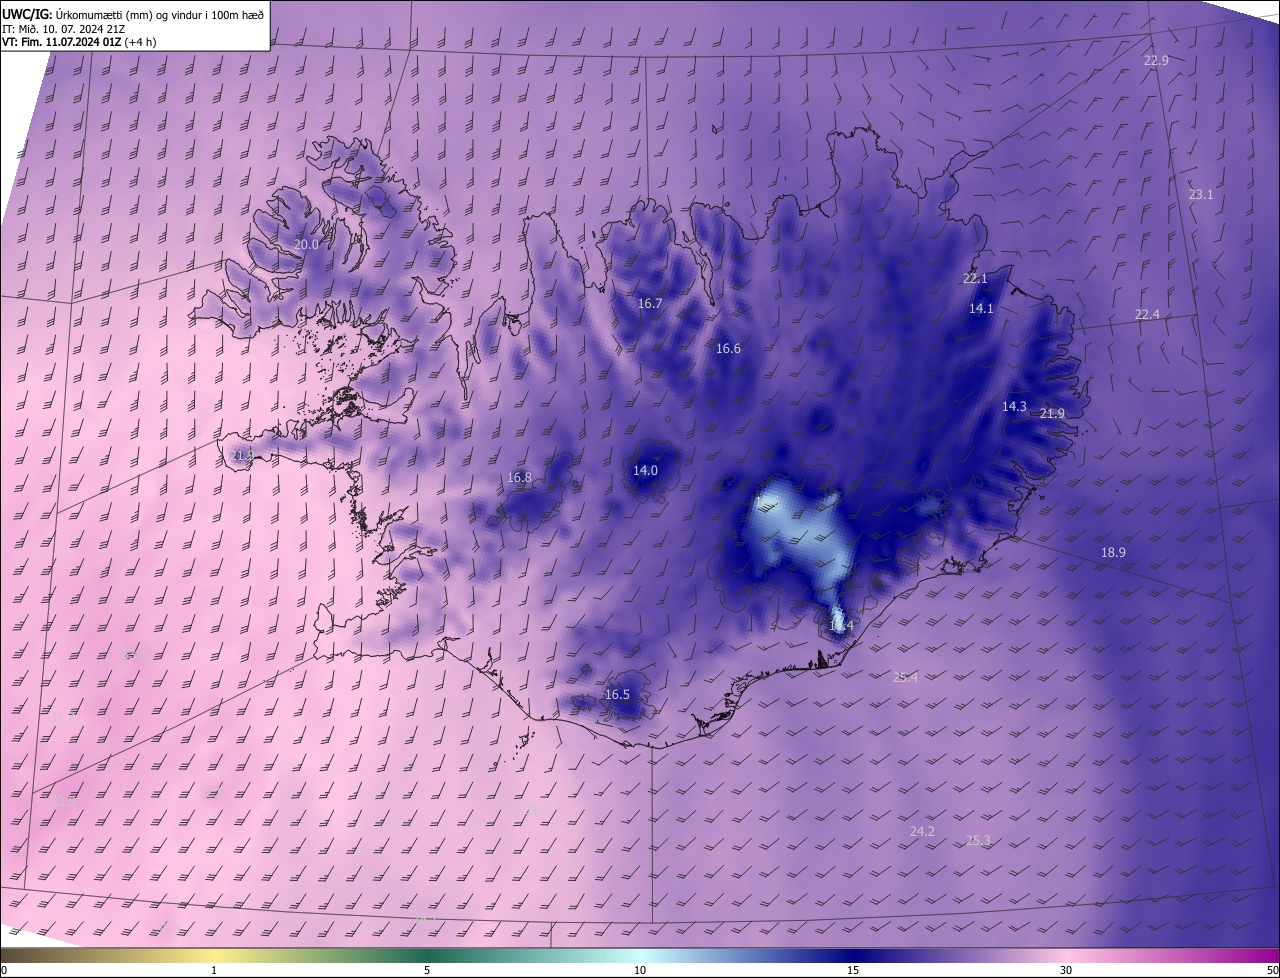Click the '1' label on the color scale

(x=214, y=971)
